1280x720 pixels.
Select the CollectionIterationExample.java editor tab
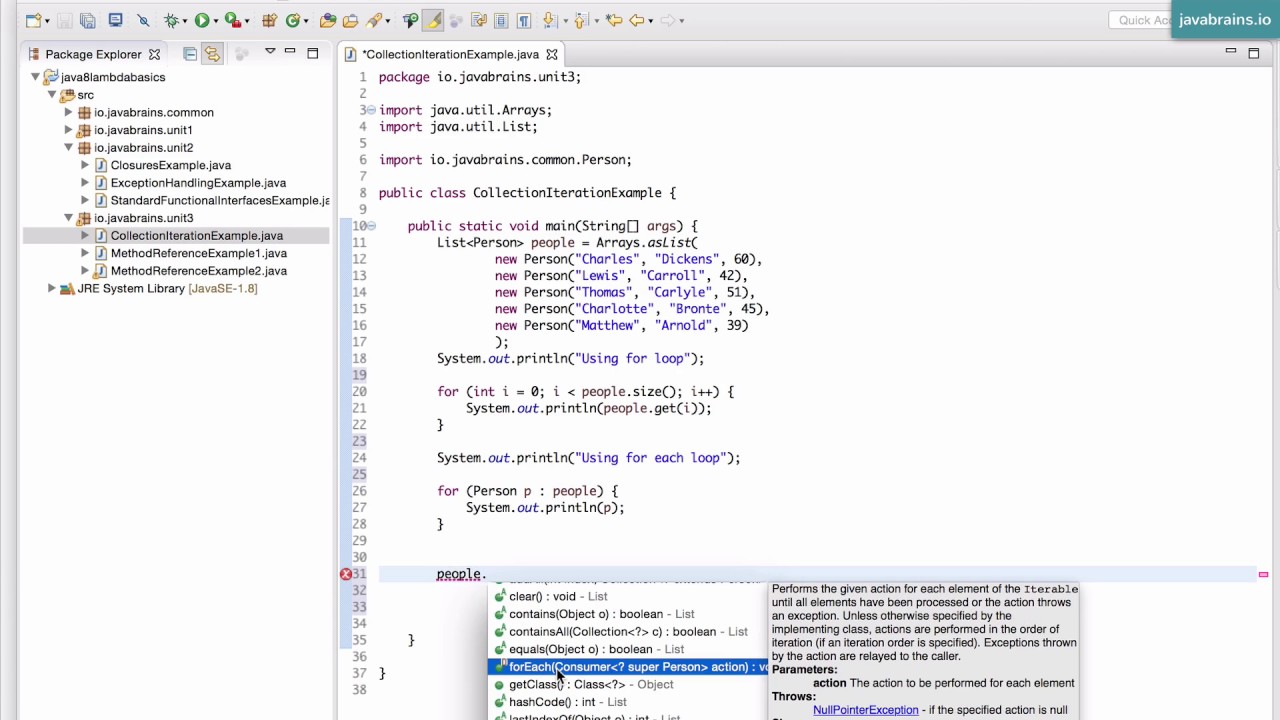[450, 54]
